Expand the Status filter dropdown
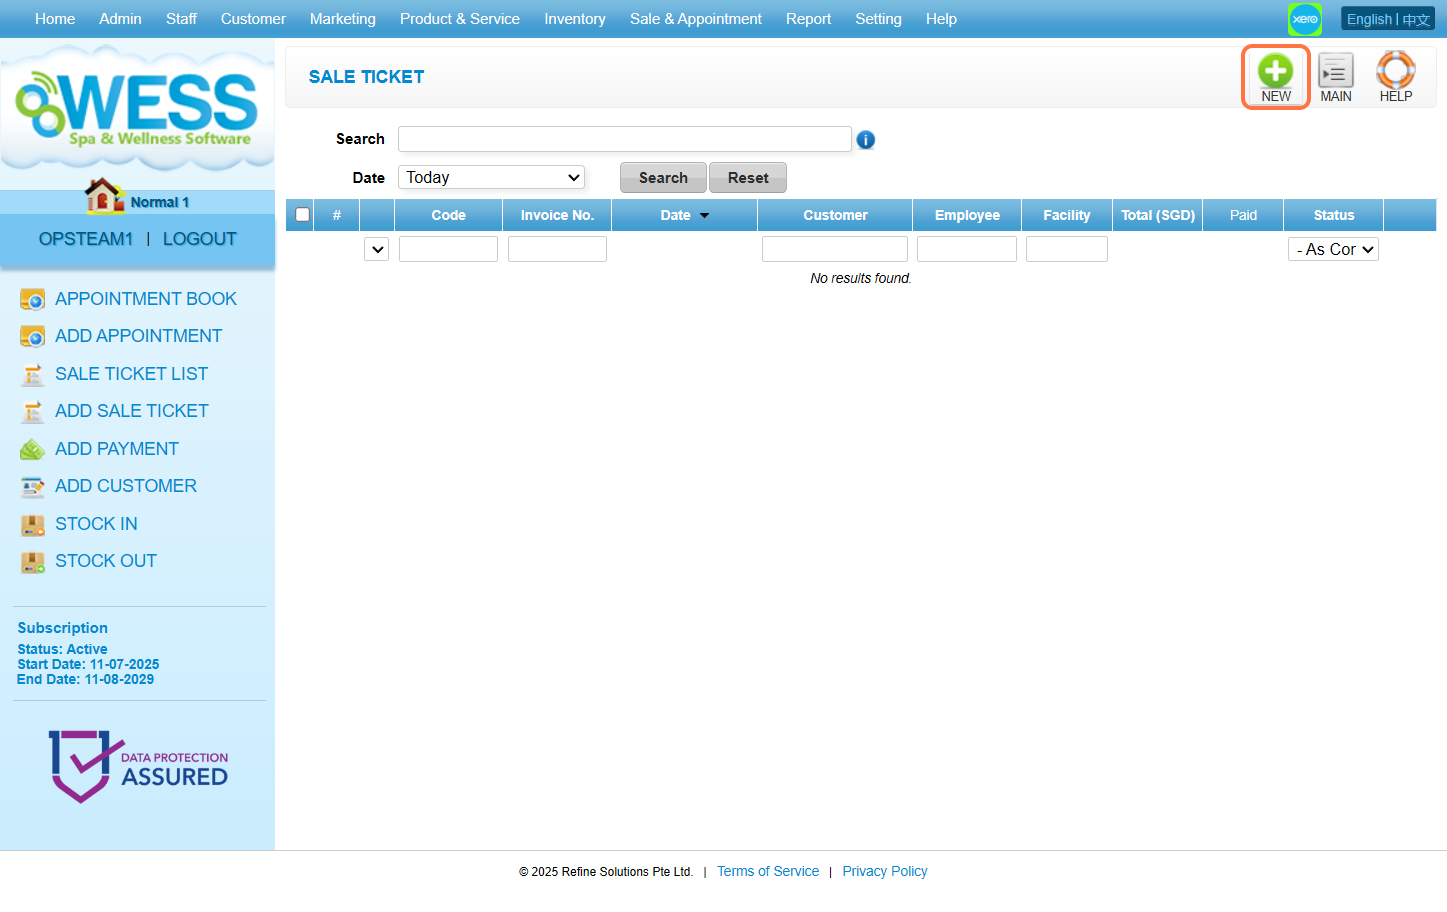The height and width of the screenshot is (912, 1447). coord(1333,250)
